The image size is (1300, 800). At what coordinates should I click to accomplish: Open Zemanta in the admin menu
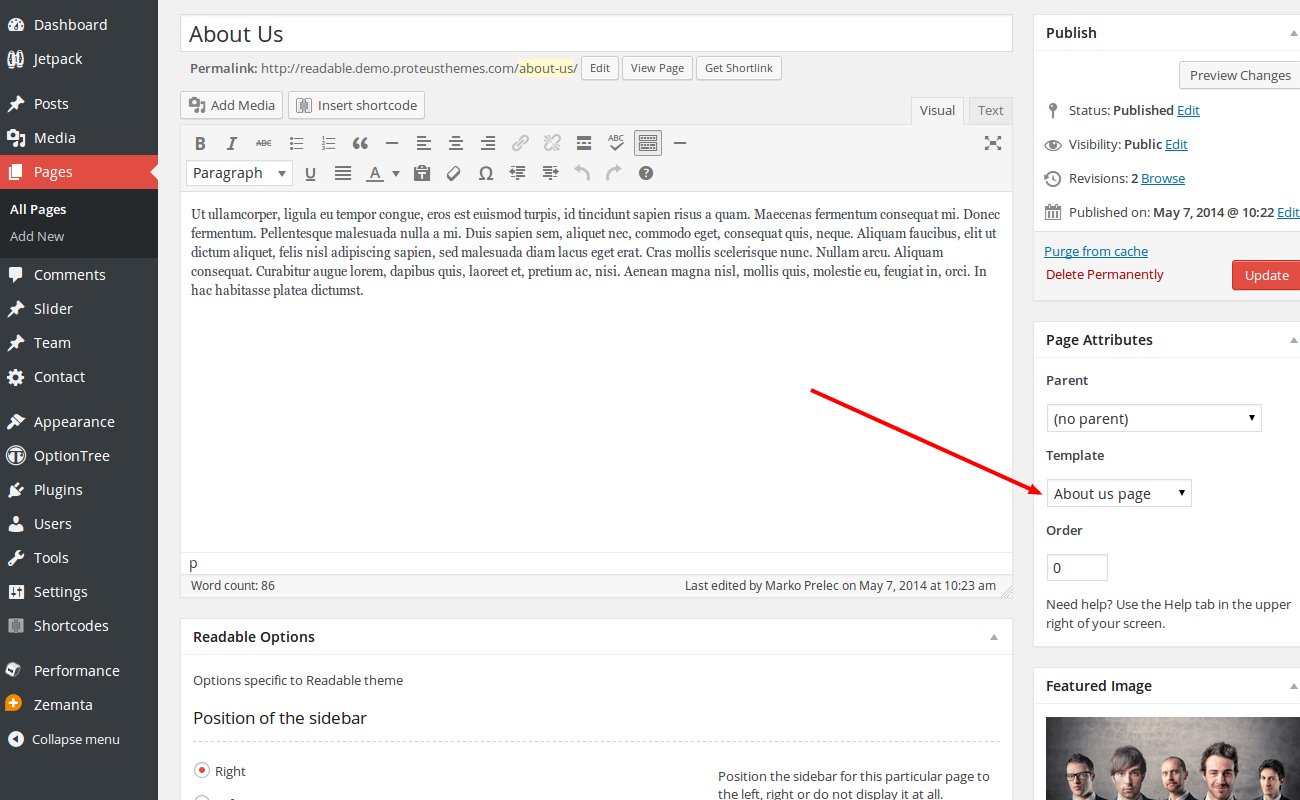click(79, 705)
